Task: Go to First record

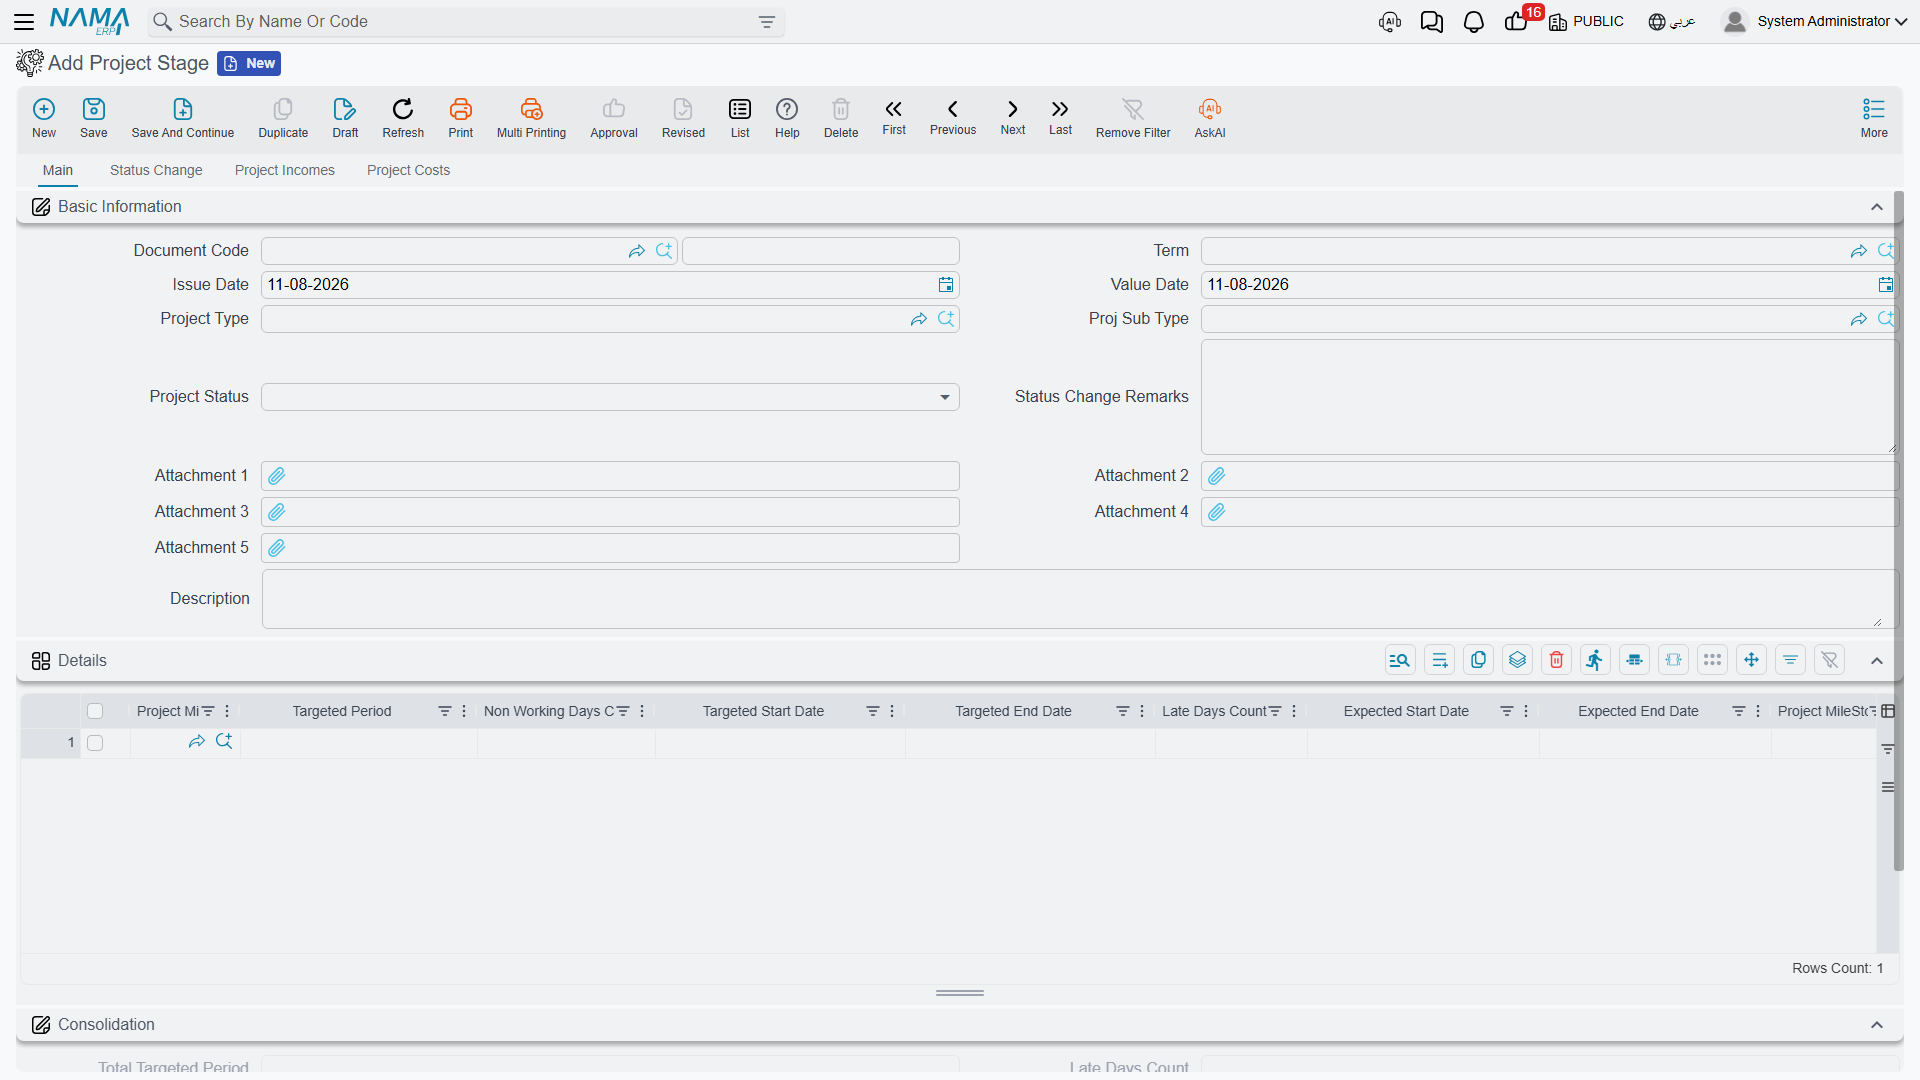Action: click(x=894, y=117)
